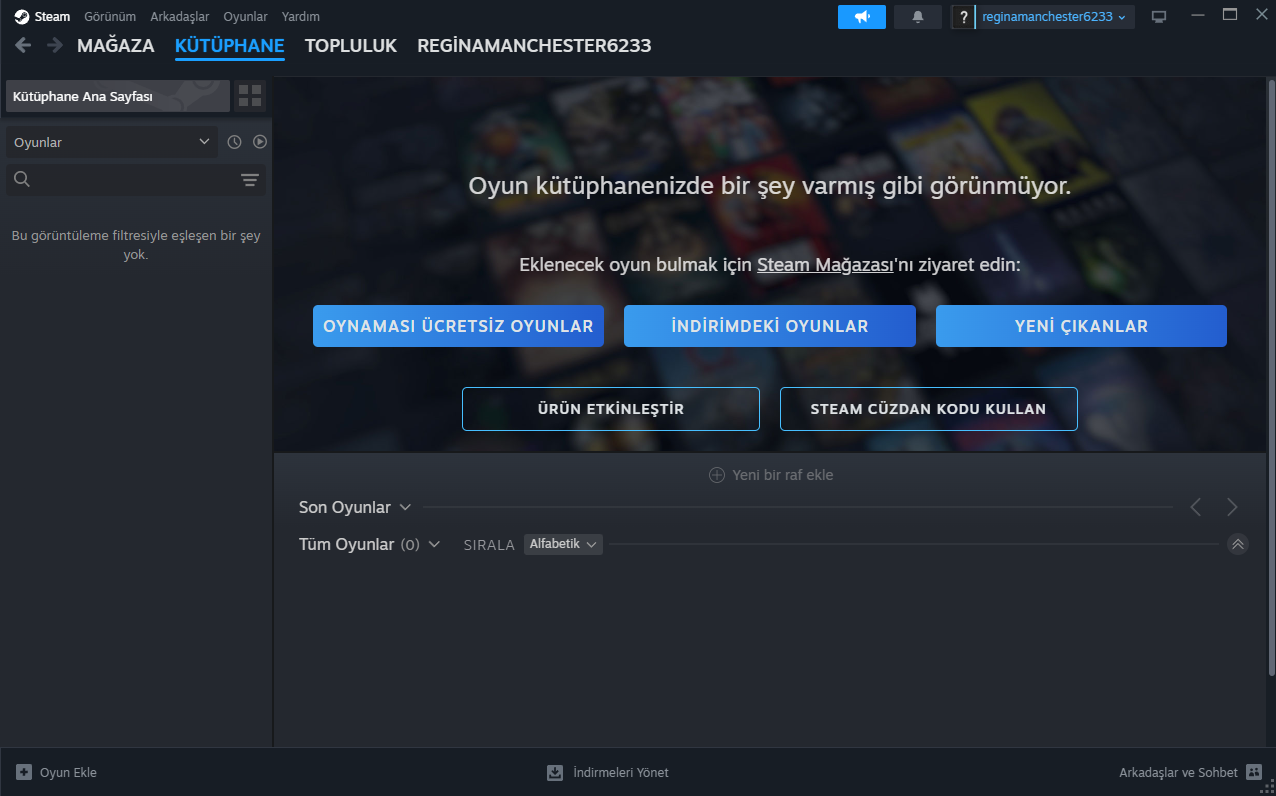Click OYNAMASI ÜCRETSİZ OYUNLAR button
Viewport: 1276px width, 796px height.
click(x=458, y=326)
